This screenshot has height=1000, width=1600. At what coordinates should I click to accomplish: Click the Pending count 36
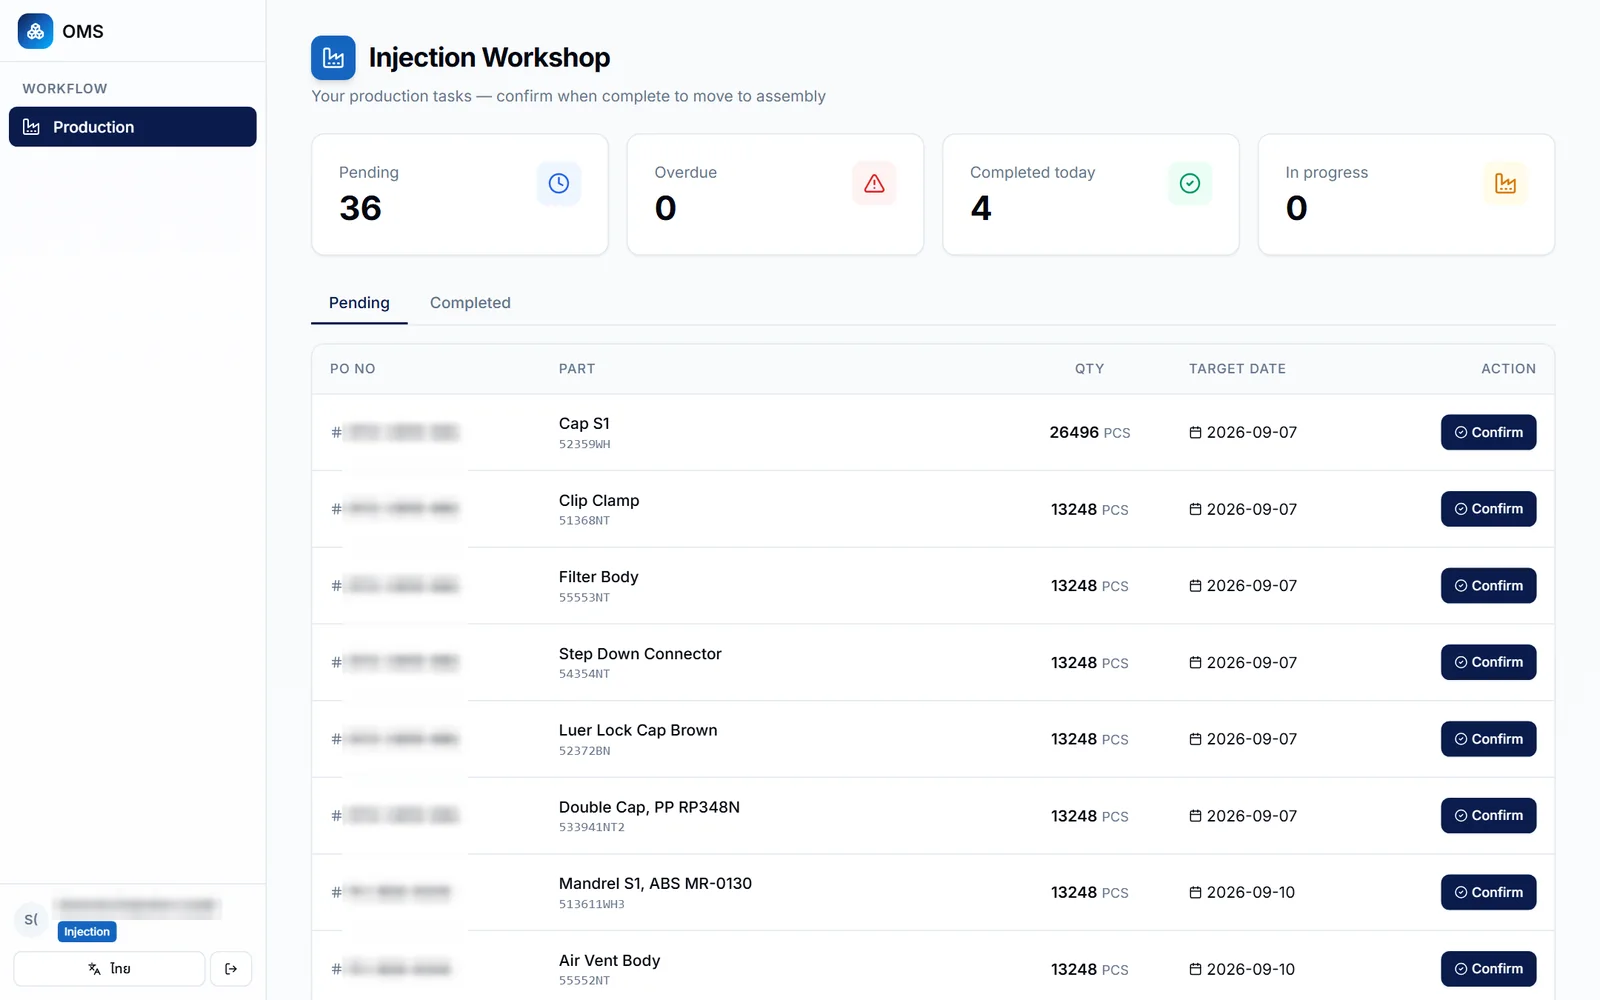click(360, 208)
